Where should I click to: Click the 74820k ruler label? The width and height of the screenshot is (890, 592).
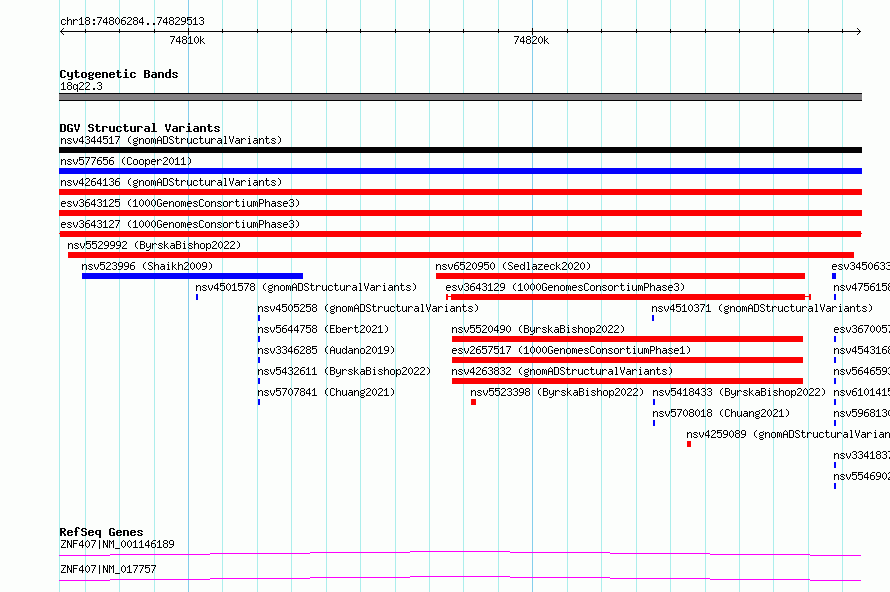pos(531,40)
